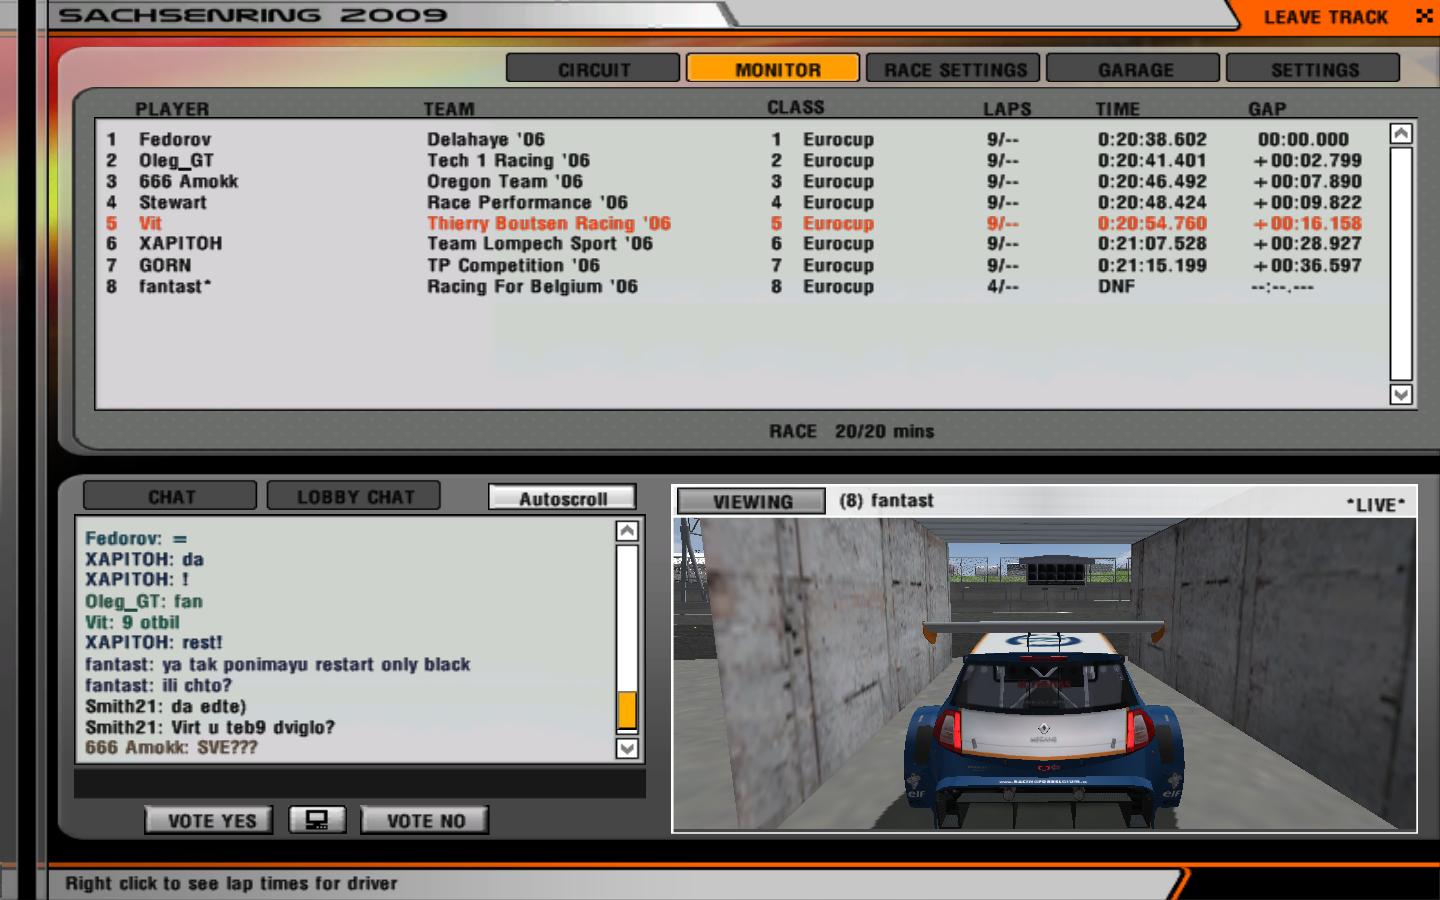Image resolution: width=1440 pixels, height=900 pixels.
Task: Click the *LIVE* indicator
Action: coord(1376,504)
